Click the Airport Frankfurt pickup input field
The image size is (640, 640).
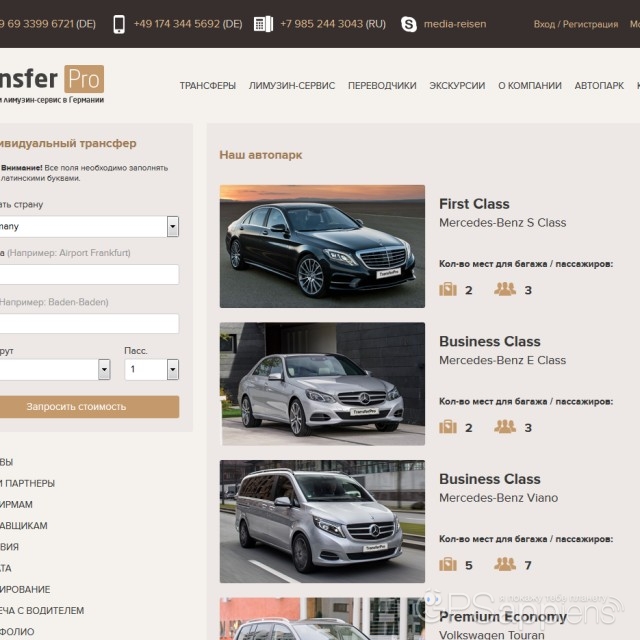88,275
